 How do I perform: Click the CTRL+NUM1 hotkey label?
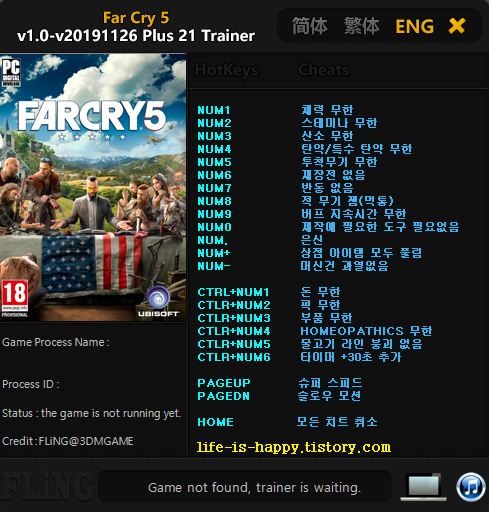click(x=233, y=292)
